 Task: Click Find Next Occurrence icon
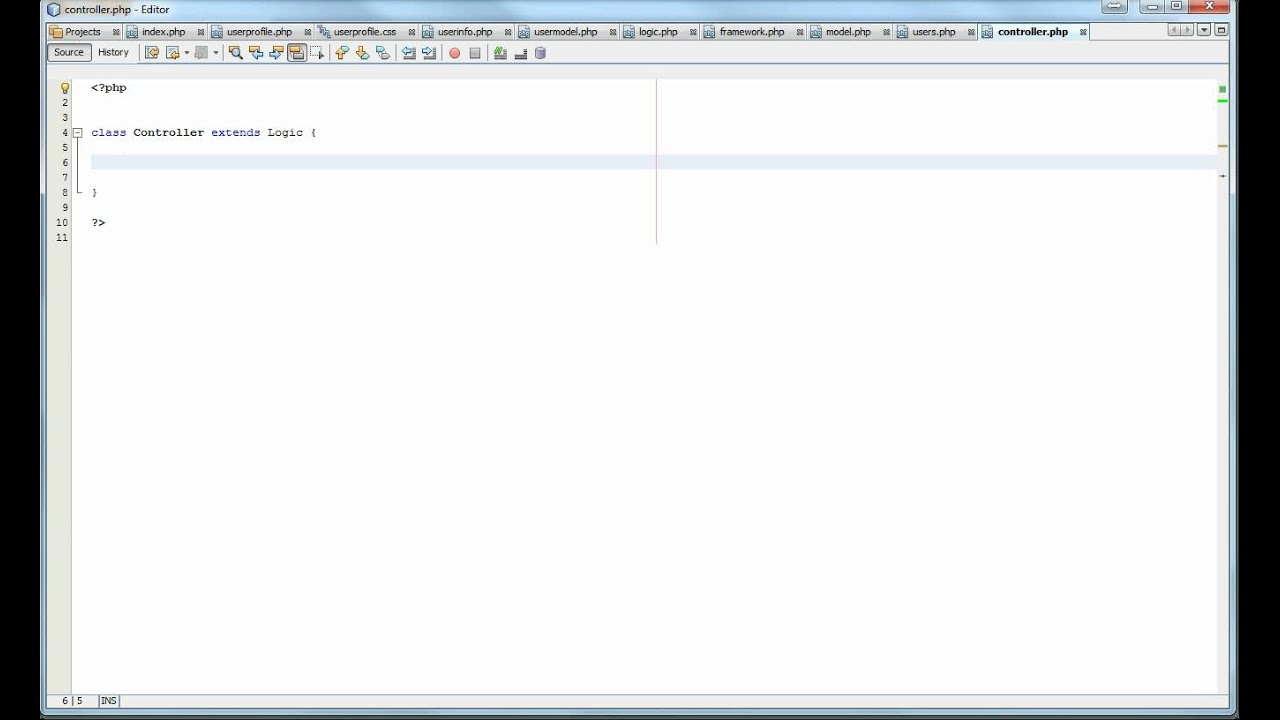coord(276,52)
